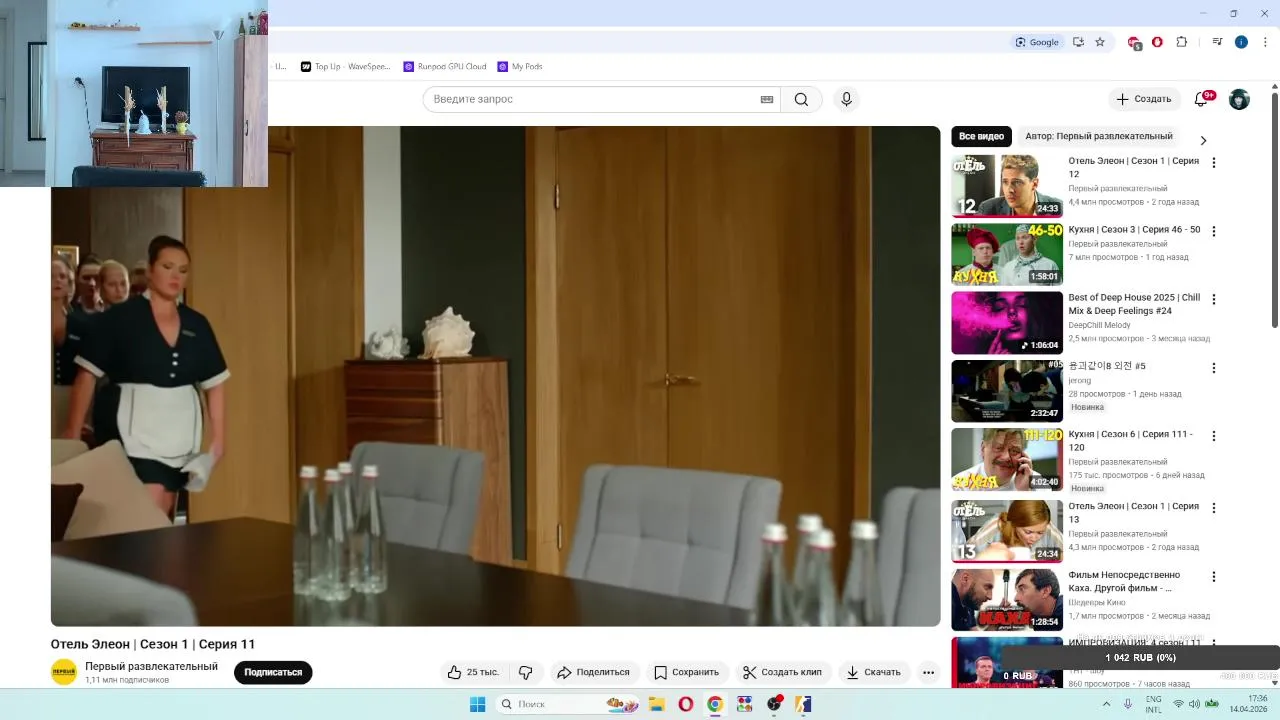Open Chrome profile icon
This screenshot has width=1280, height=720.
click(x=1241, y=42)
